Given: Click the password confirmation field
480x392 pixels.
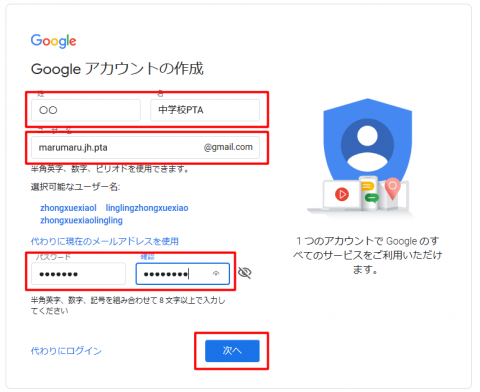Looking at the screenshot, I should pyautogui.click(x=183, y=274).
